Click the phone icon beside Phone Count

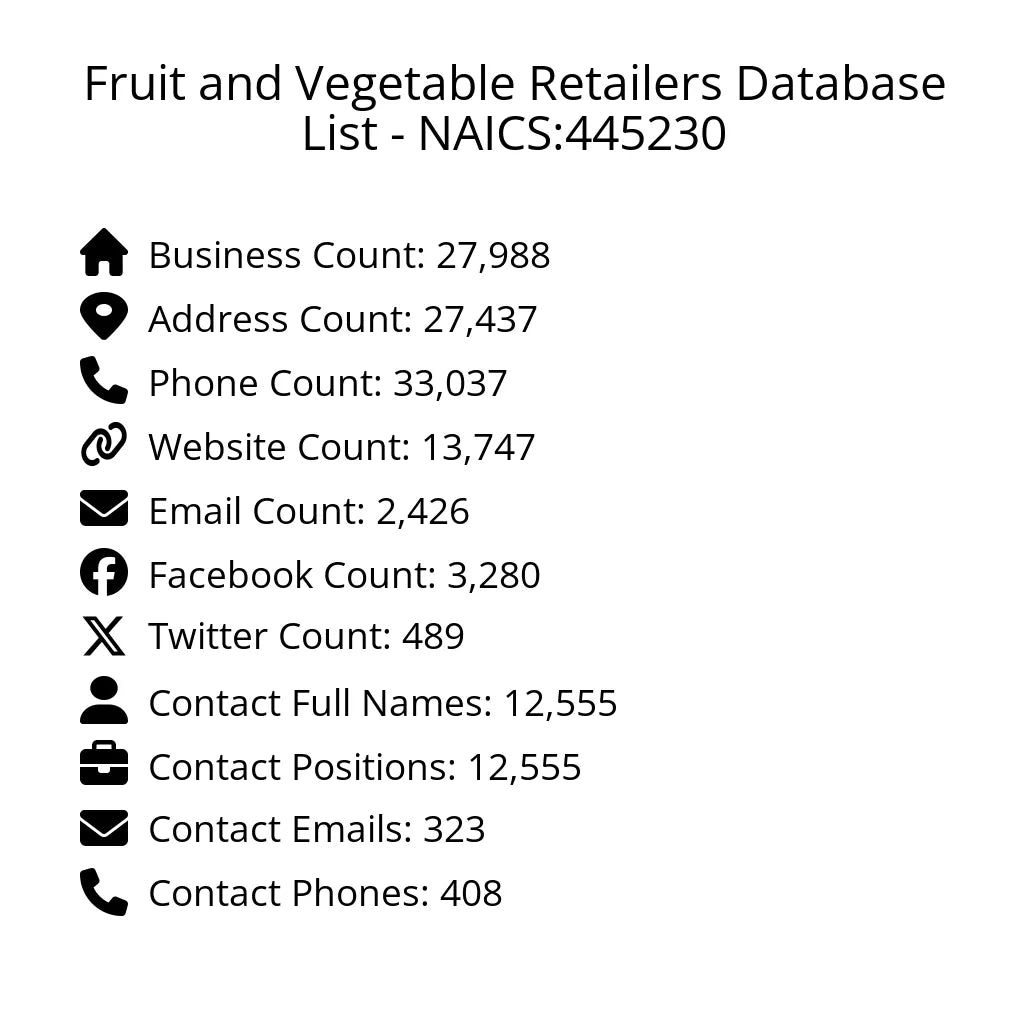104,381
